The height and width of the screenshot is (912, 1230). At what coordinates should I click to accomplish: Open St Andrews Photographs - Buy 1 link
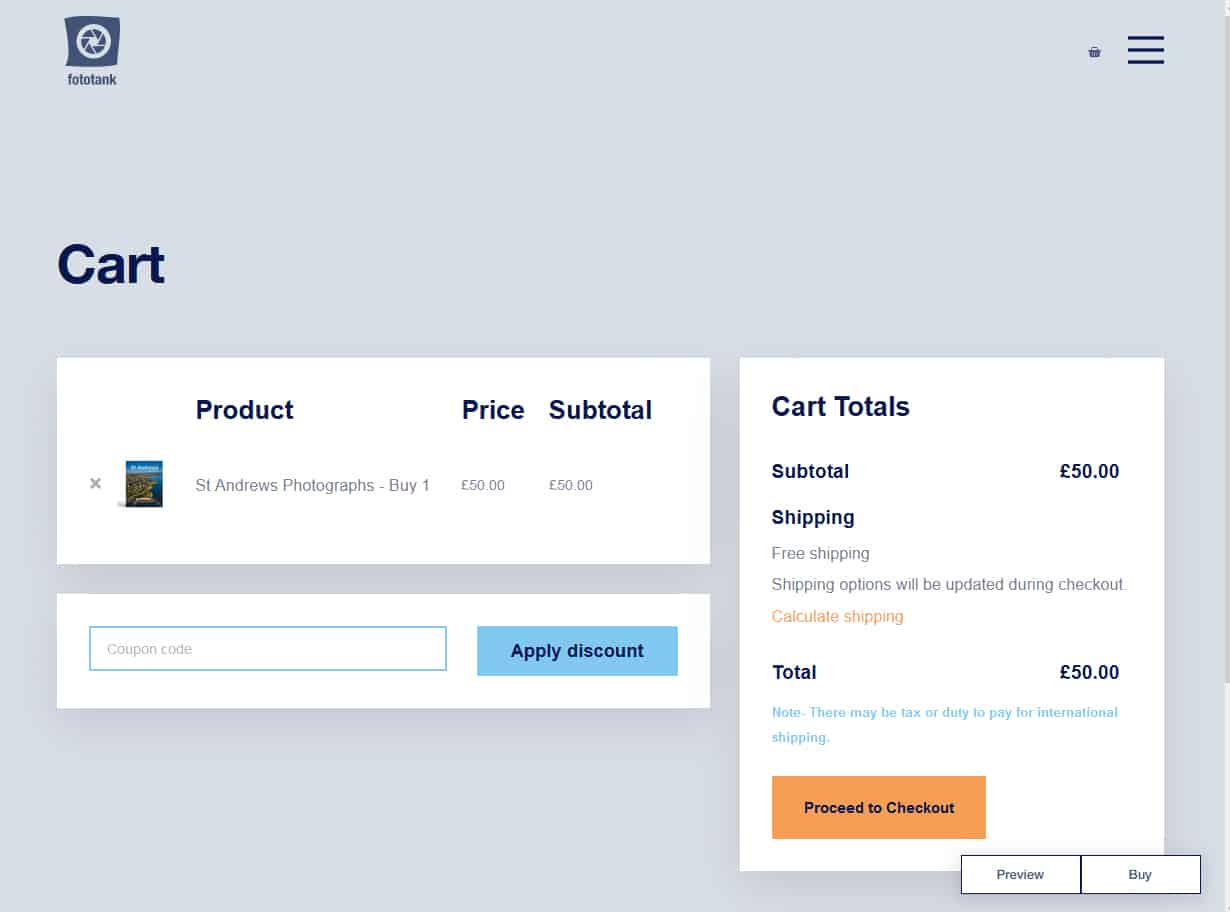(312, 485)
